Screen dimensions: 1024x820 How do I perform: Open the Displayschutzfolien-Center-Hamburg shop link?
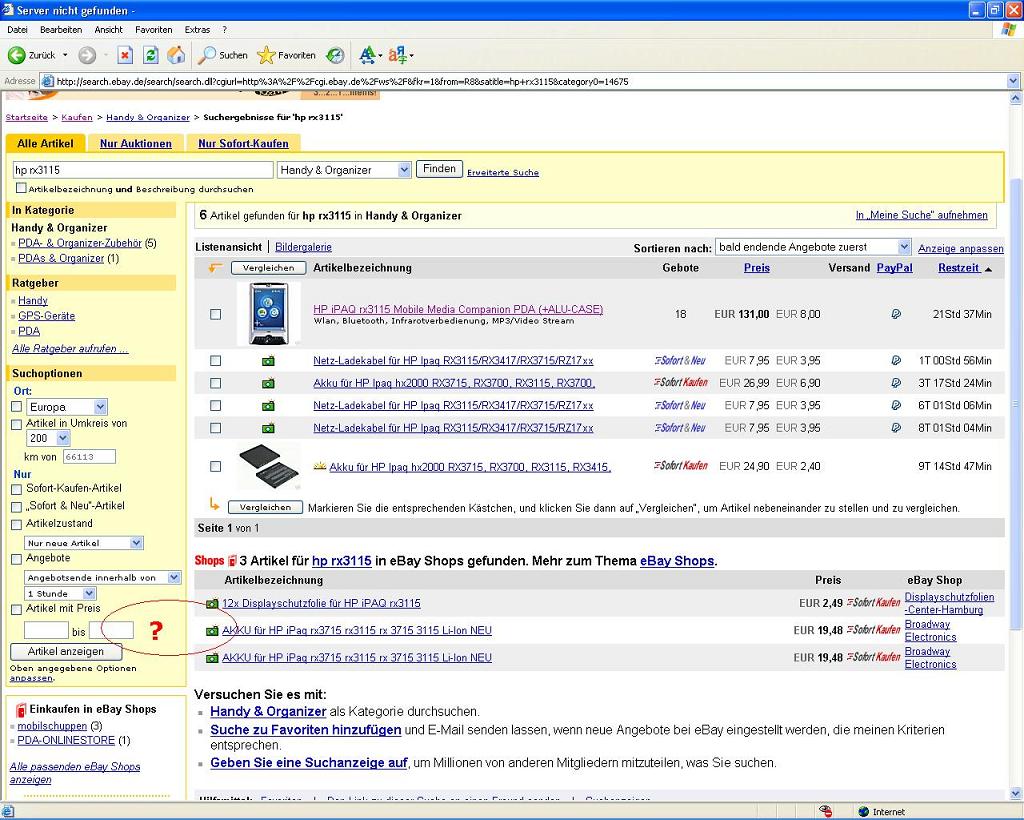[x=950, y=603]
